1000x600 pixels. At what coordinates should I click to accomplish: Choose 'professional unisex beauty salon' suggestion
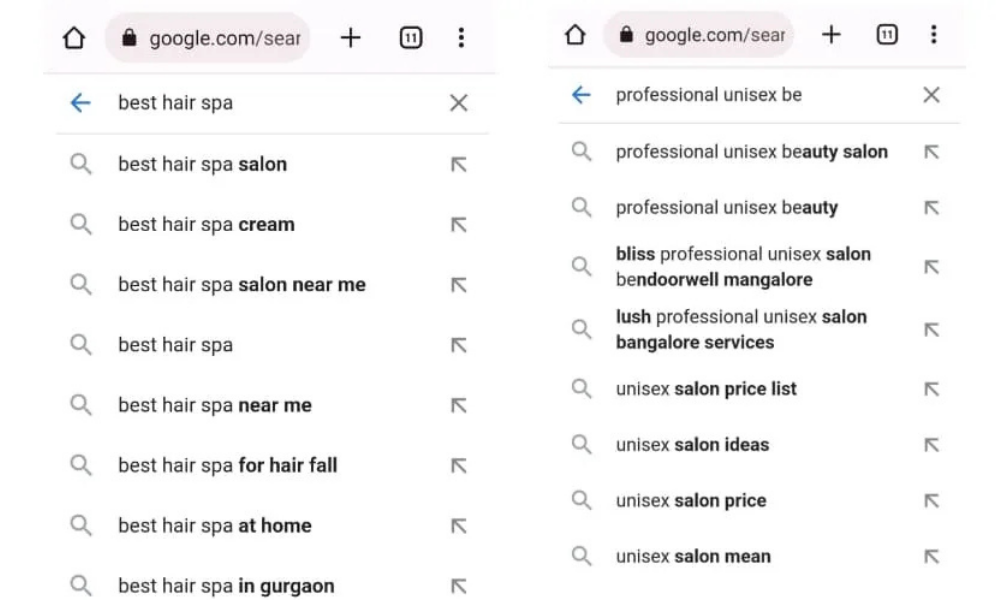(751, 152)
